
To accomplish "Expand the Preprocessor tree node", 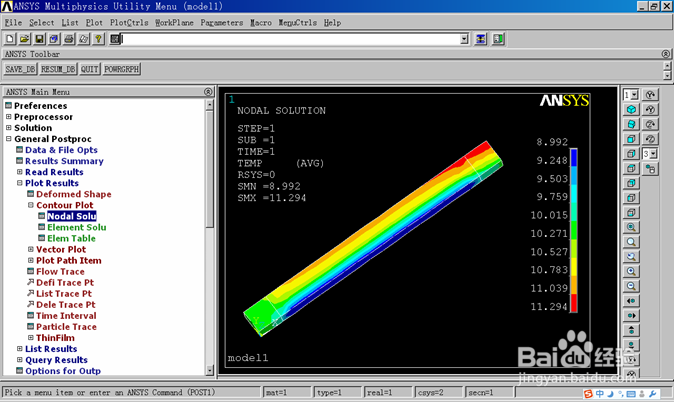I will pyautogui.click(x=8, y=117).
